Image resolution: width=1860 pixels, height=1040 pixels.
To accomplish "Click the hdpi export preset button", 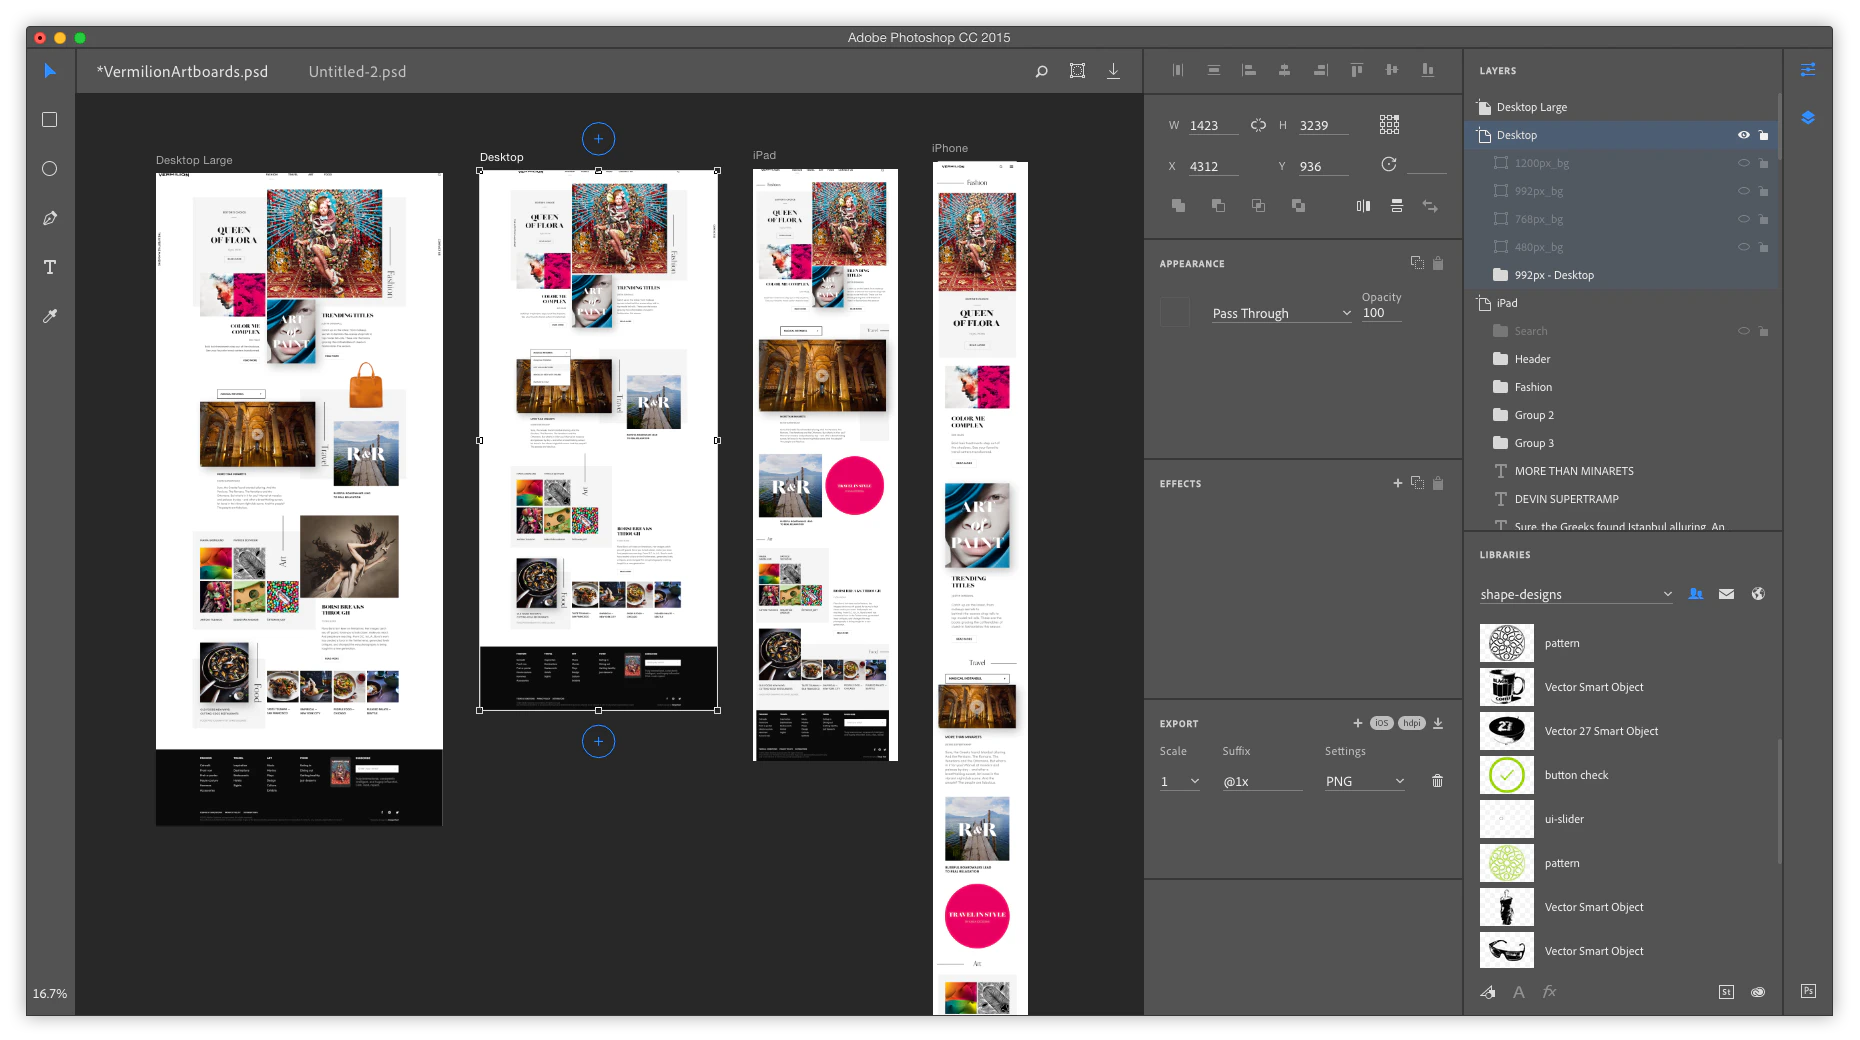I will (x=1411, y=723).
